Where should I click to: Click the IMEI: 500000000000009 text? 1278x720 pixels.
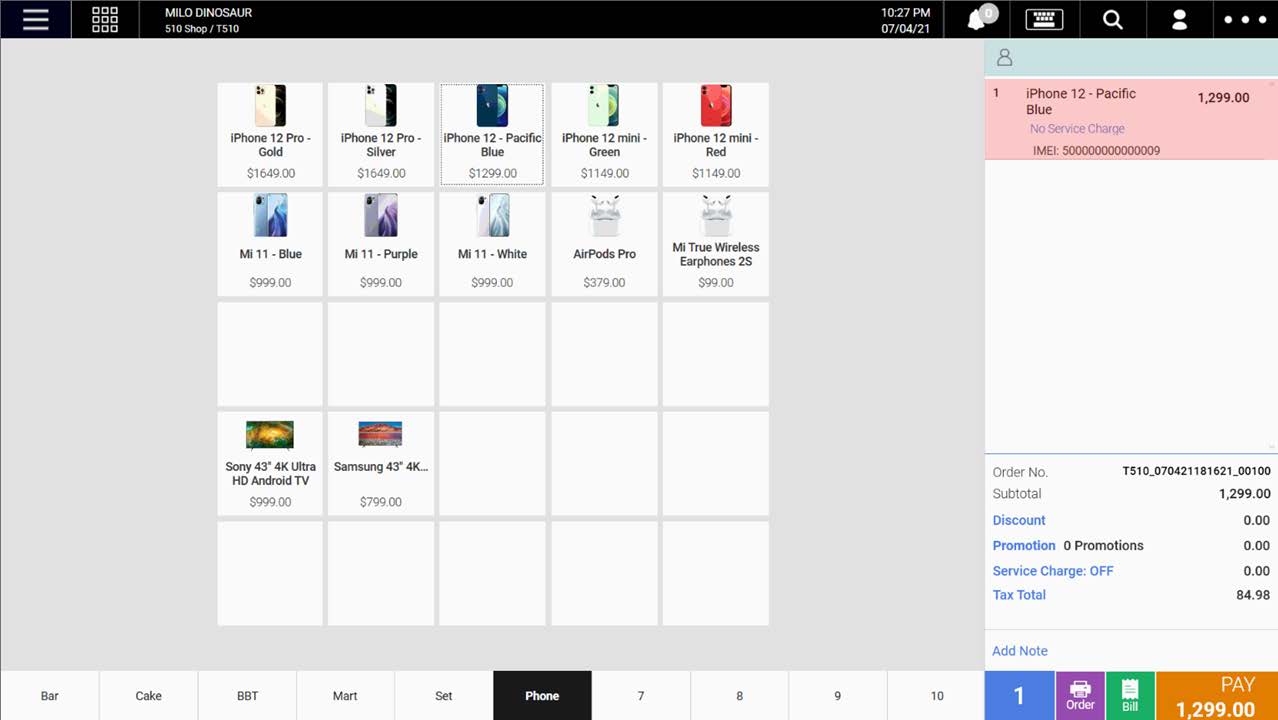1096,151
